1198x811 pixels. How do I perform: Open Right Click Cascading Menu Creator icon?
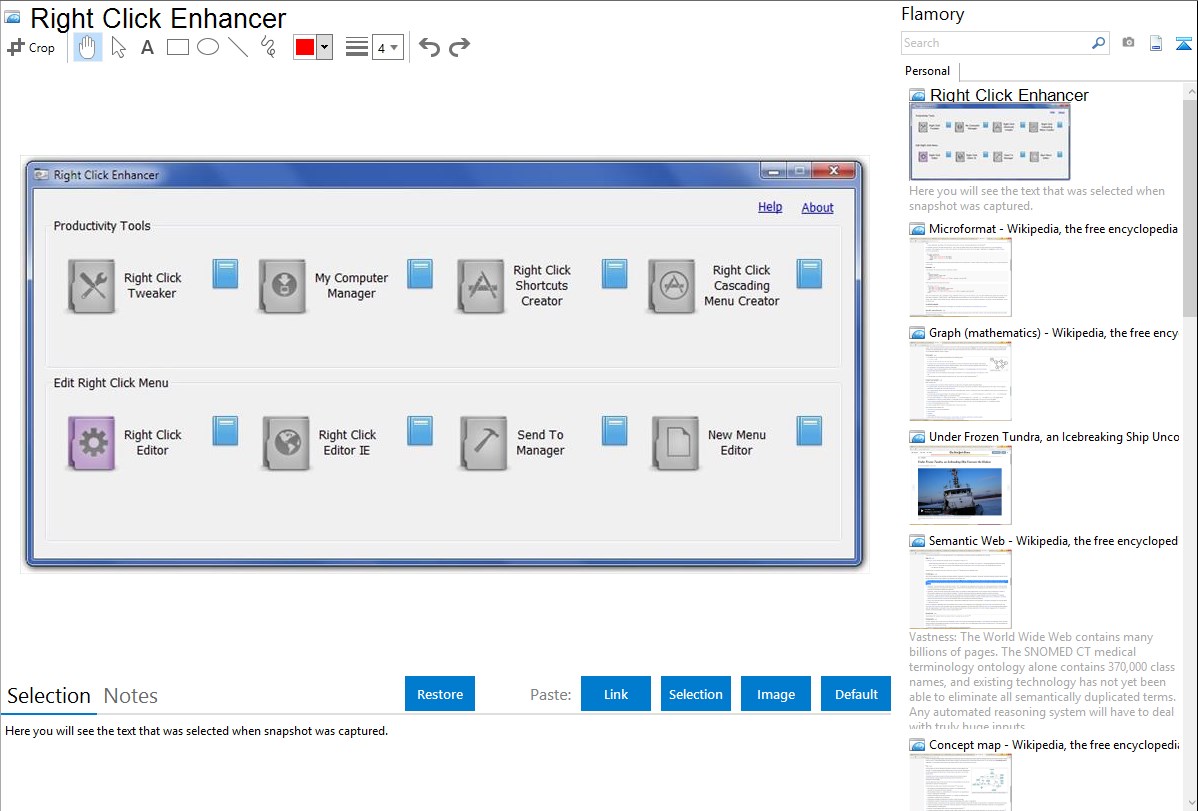tap(672, 286)
